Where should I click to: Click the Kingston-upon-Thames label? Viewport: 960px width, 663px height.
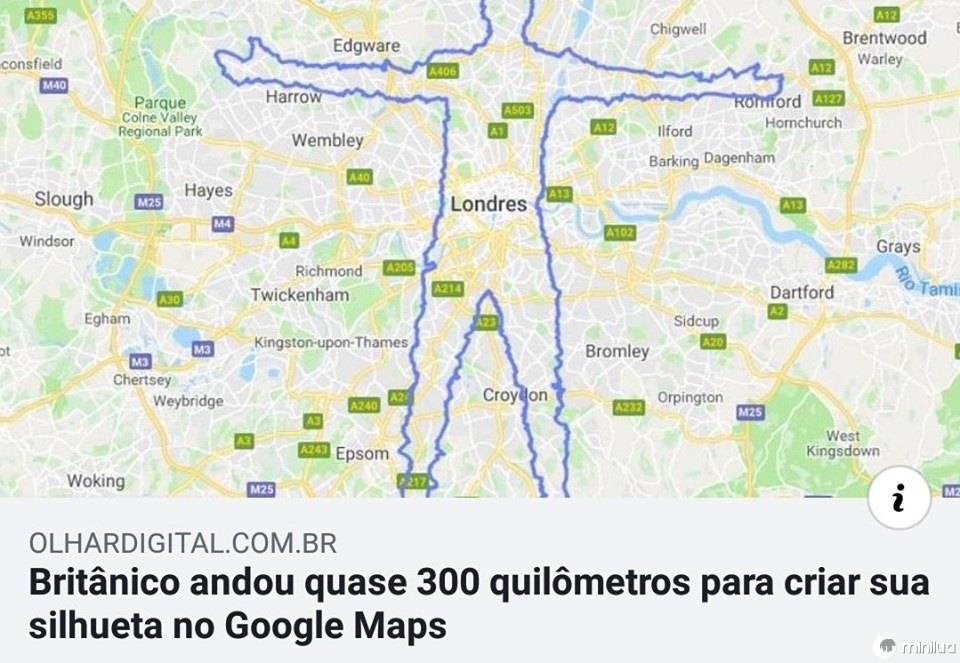pos(331,342)
